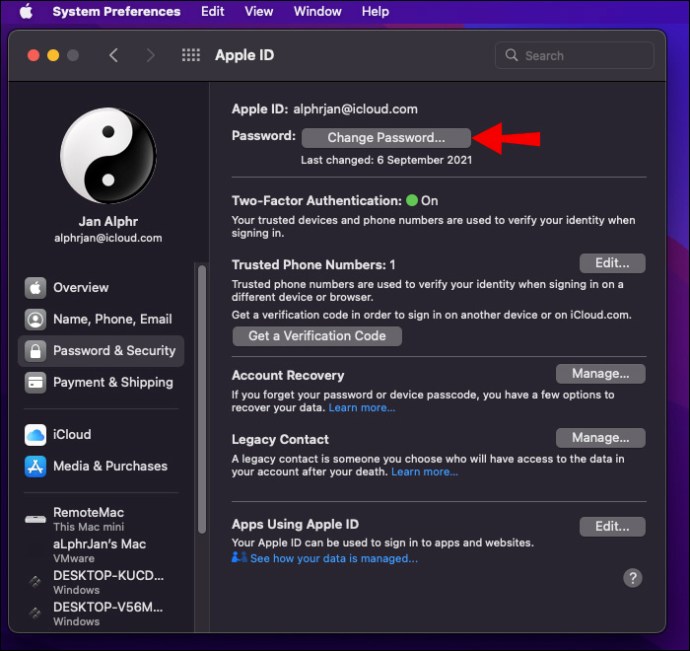The width and height of the screenshot is (690, 651).
Task: Open the Edit menu in menu bar
Action: click(x=212, y=12)
